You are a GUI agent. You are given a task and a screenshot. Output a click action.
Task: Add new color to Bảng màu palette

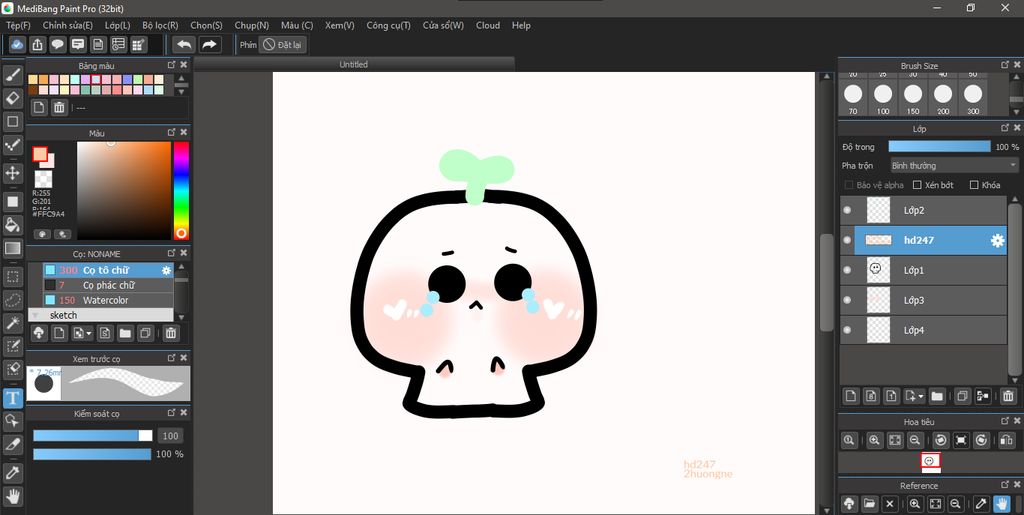(x=39, y=108)
